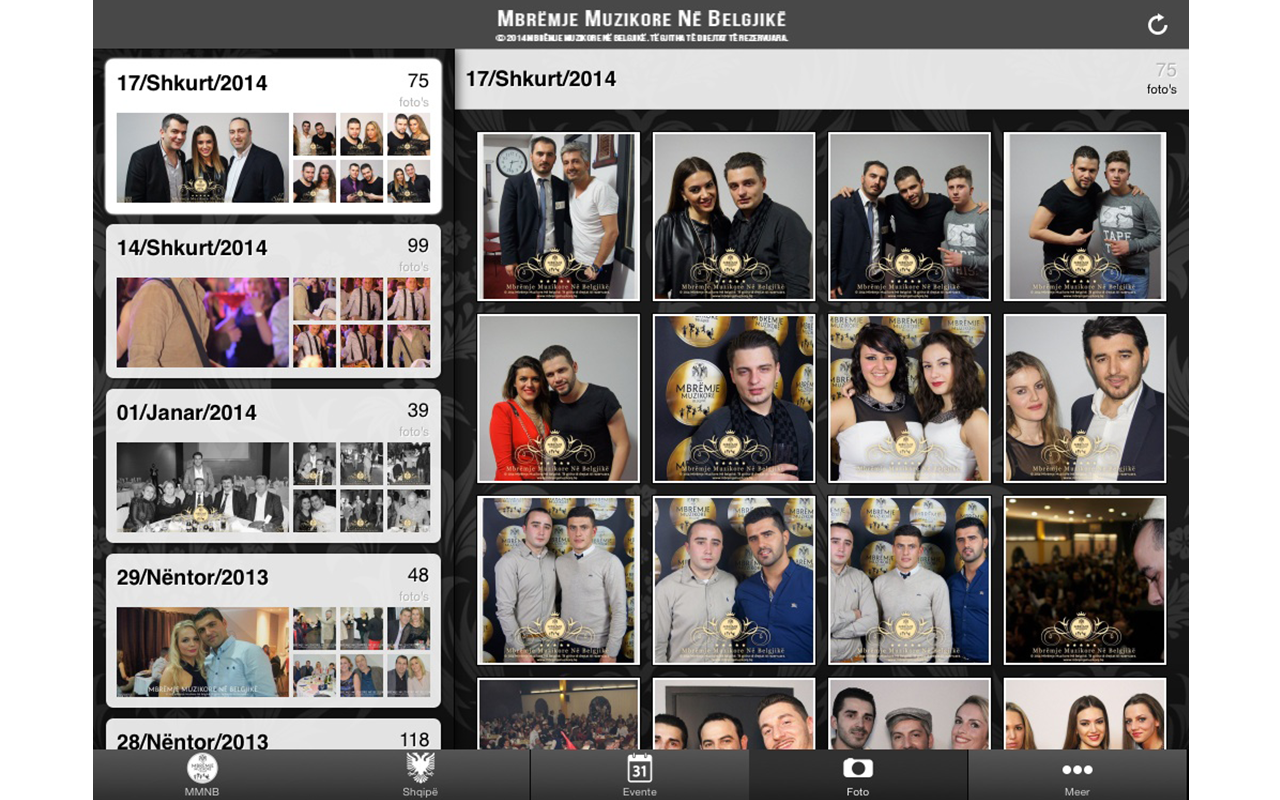
Task: Open photo of woman in red jacket with man
Action: [558, 398]
